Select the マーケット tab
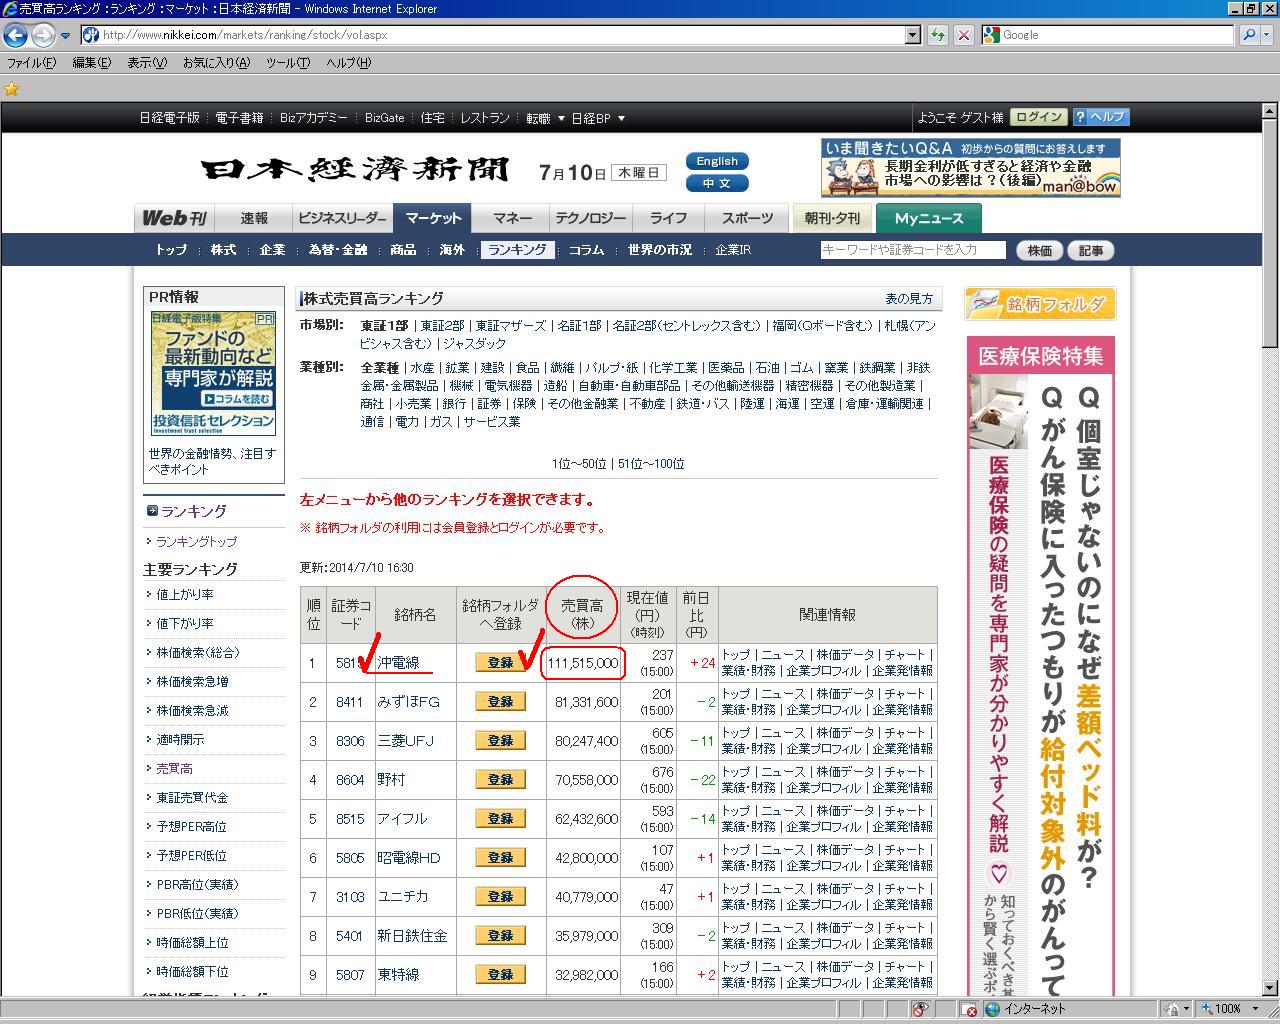The height and width of the screenshot is (1024, 1280). [433, 218]
